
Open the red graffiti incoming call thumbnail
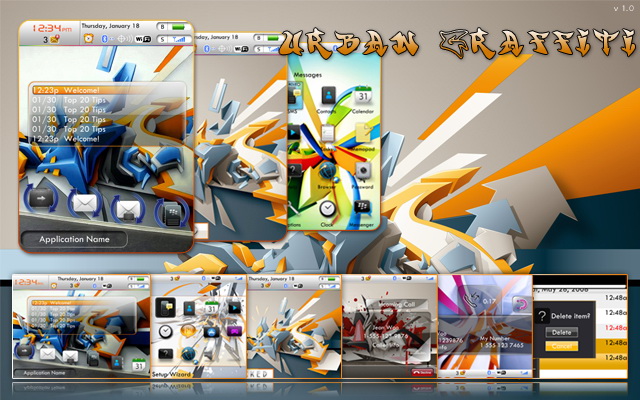point(389,326)
